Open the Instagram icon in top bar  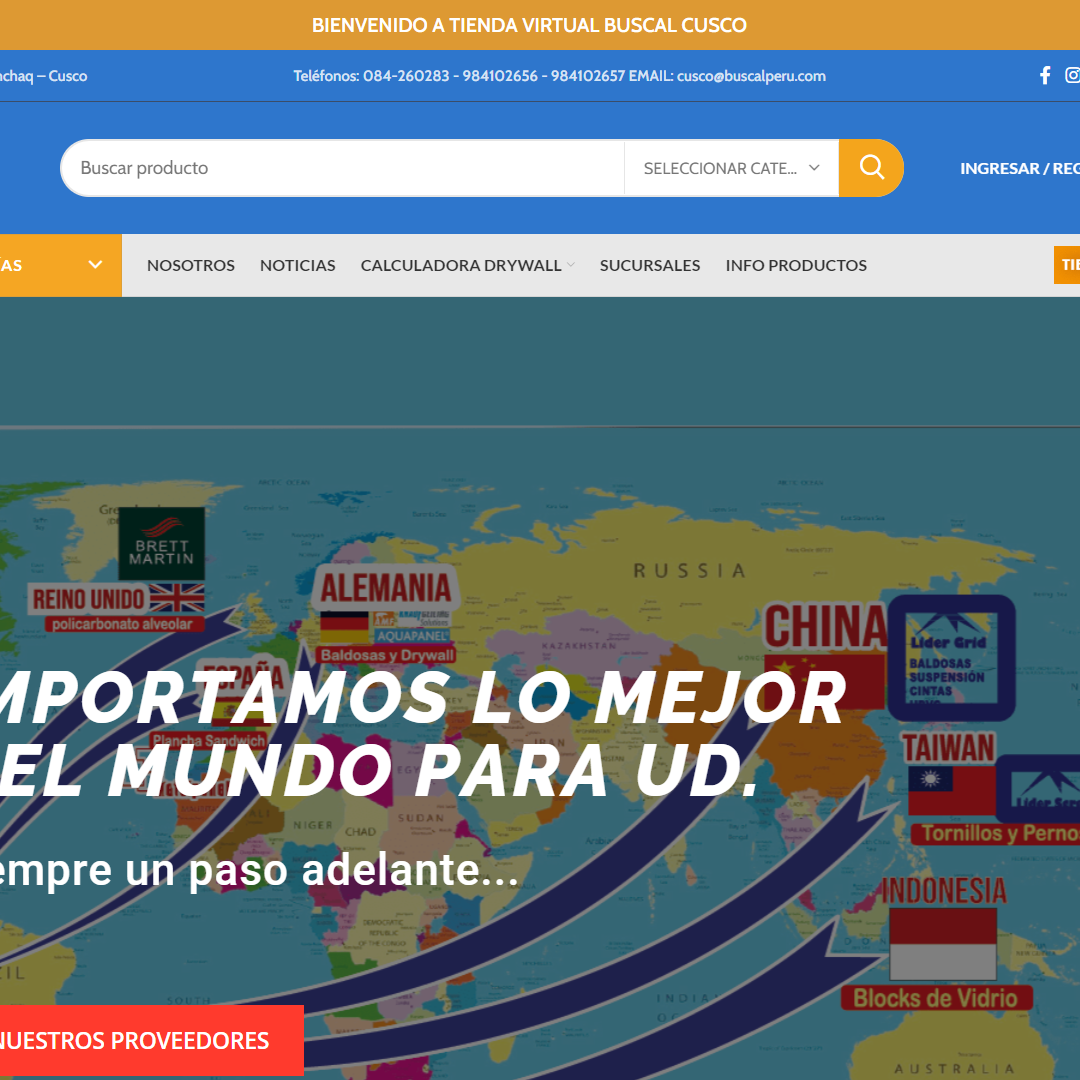coord(1072,76)
